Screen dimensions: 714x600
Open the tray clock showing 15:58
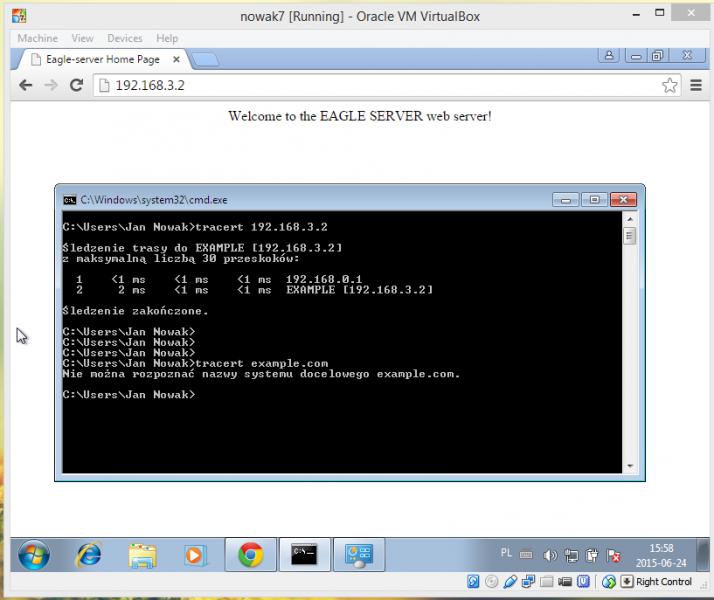coord(661,555)
